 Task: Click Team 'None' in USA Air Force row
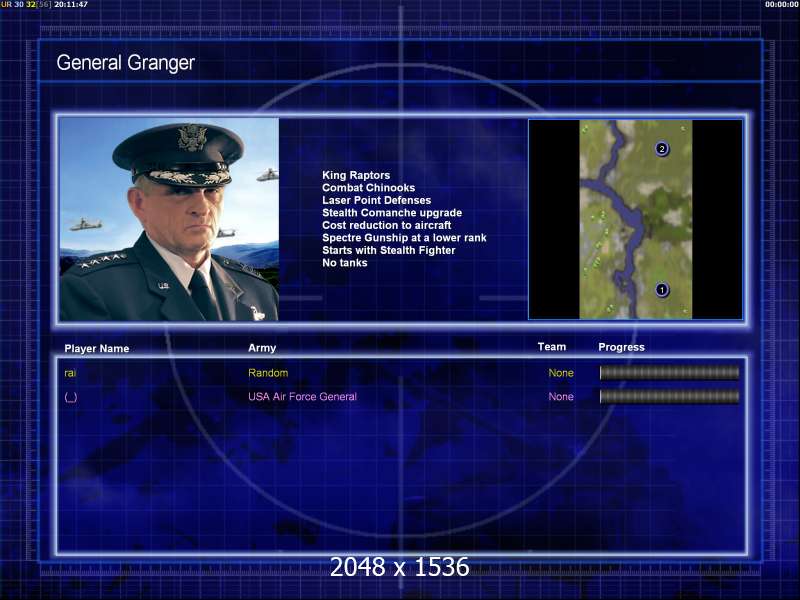[x=561, y=396]
